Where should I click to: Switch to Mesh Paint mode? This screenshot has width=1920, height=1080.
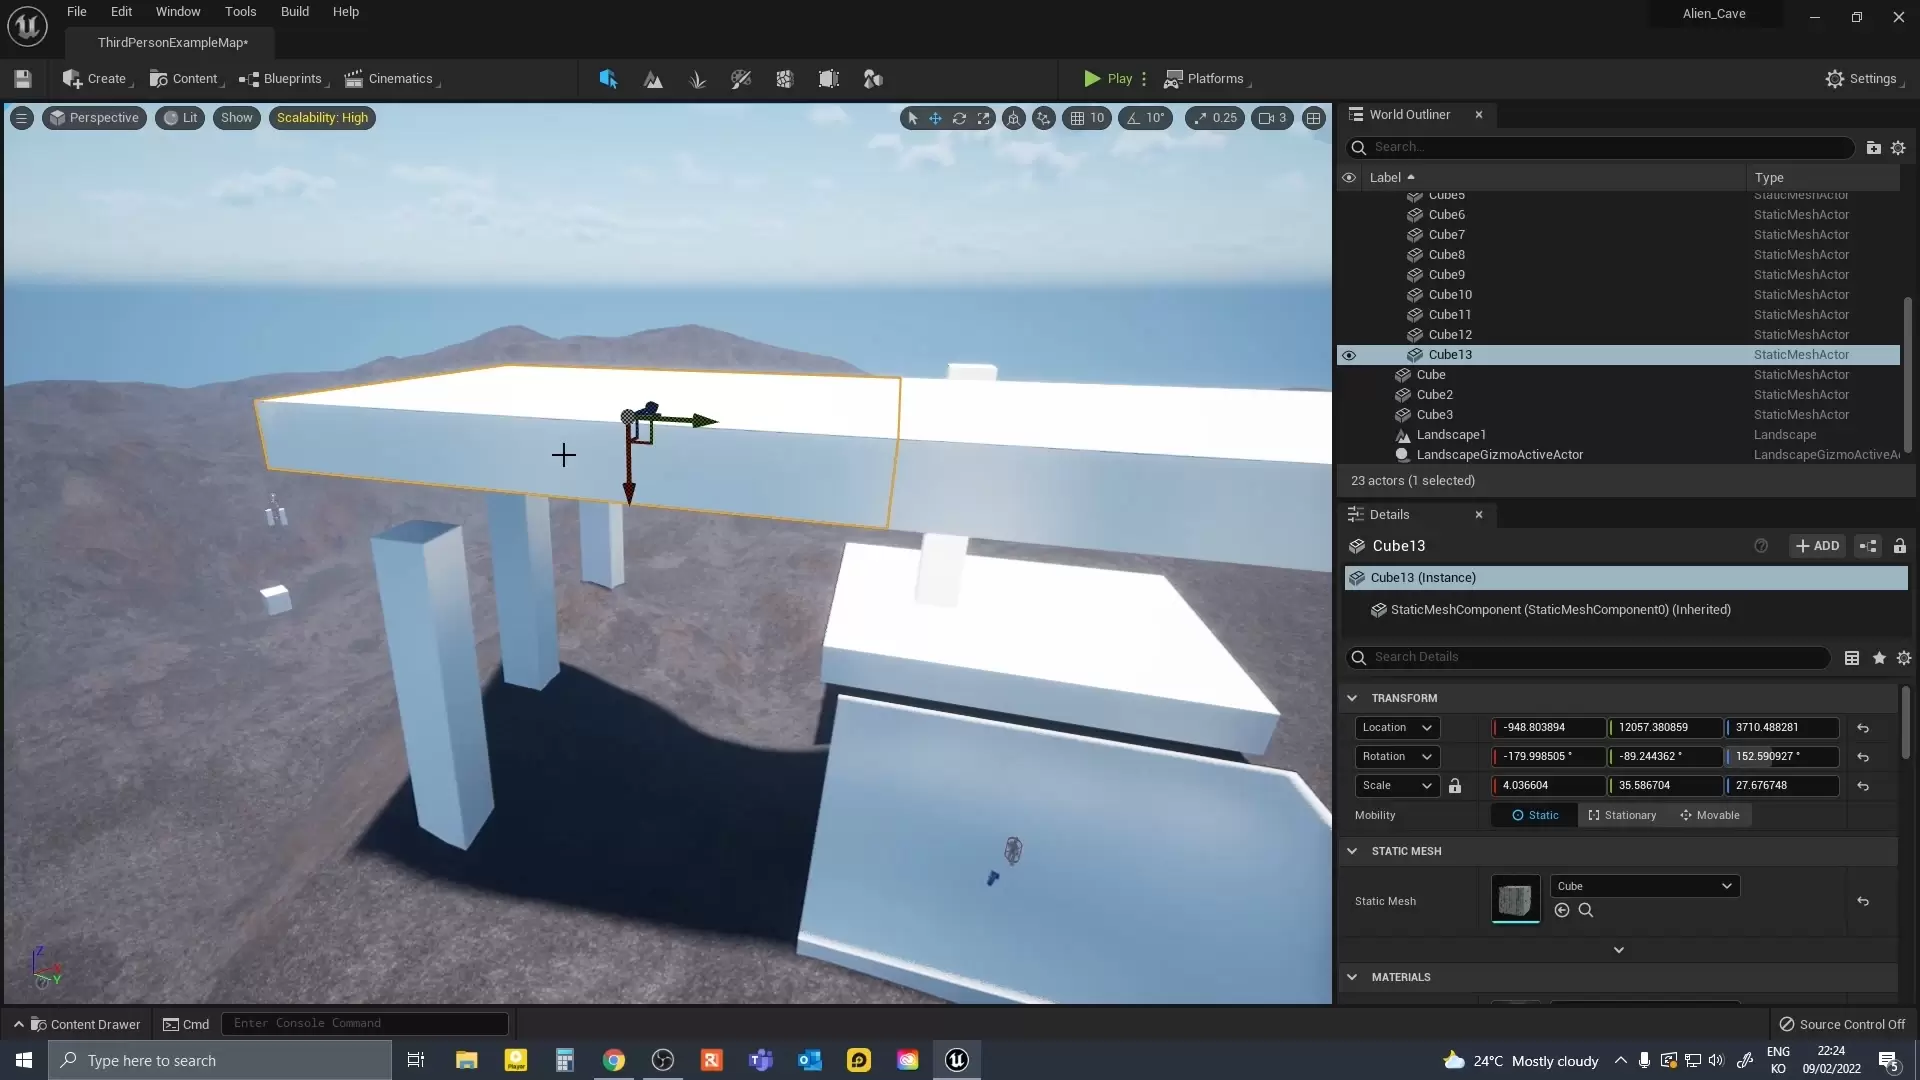coord(741,79)
